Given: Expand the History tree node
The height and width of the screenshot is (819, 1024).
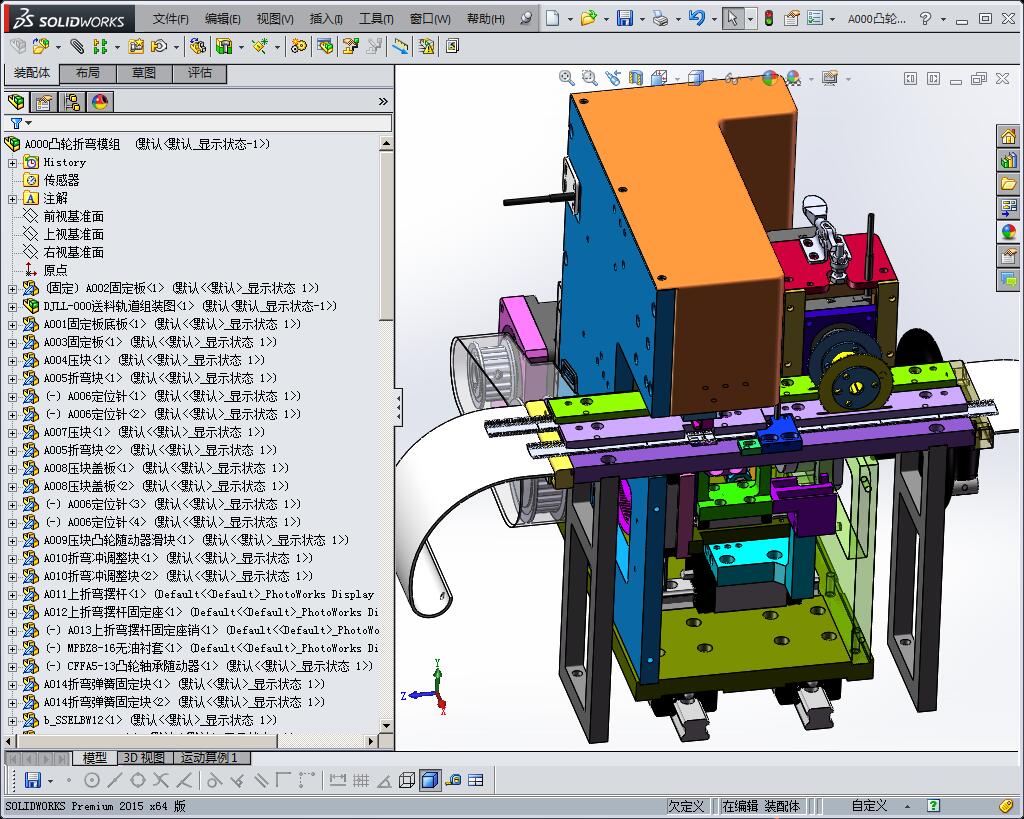Looking at the screenshot, I should tap(12, 163).
